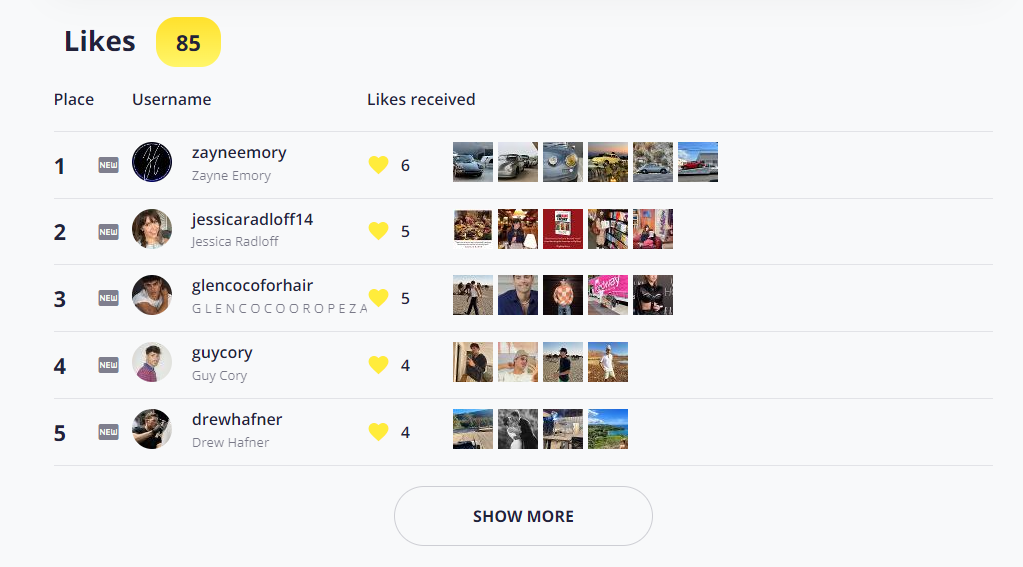Screen dimensions: 1023x567
Task: Open glencocoforhair's round avatar
Action: (152, 295)
